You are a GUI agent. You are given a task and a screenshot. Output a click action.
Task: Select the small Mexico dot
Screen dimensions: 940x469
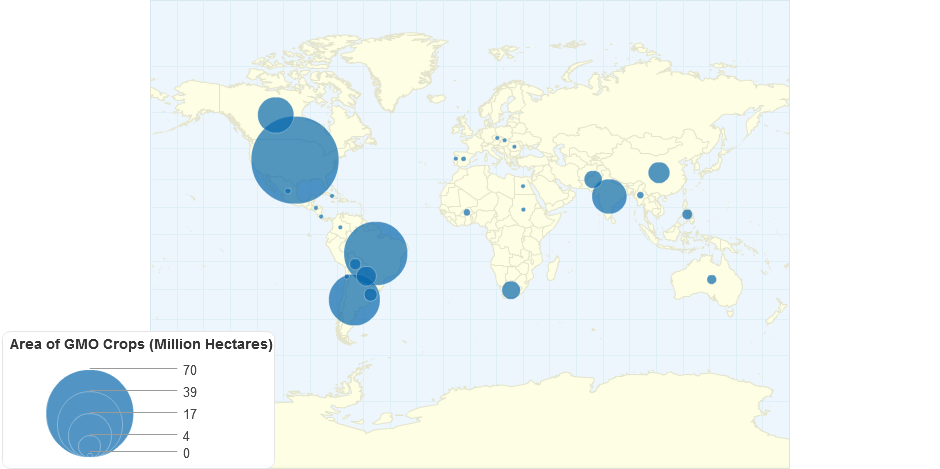(x=288, y=191)
